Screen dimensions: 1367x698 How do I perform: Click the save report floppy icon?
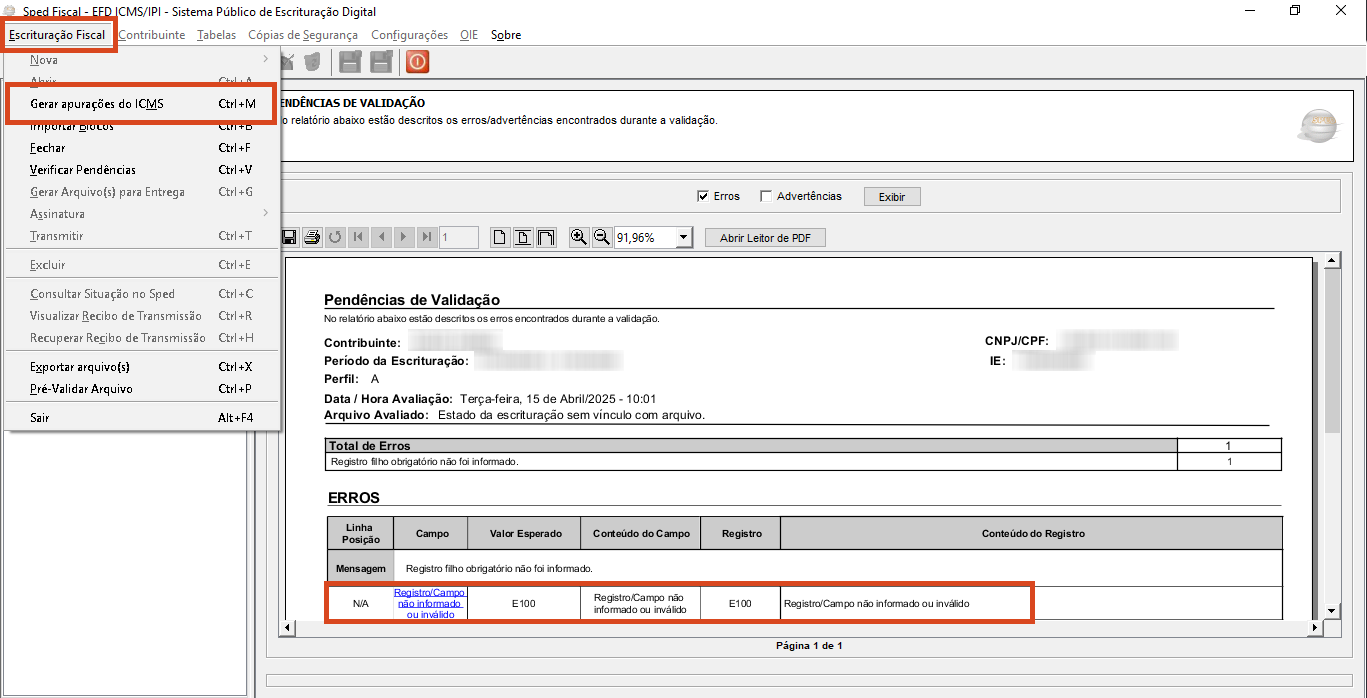click(x=289, y=237)
